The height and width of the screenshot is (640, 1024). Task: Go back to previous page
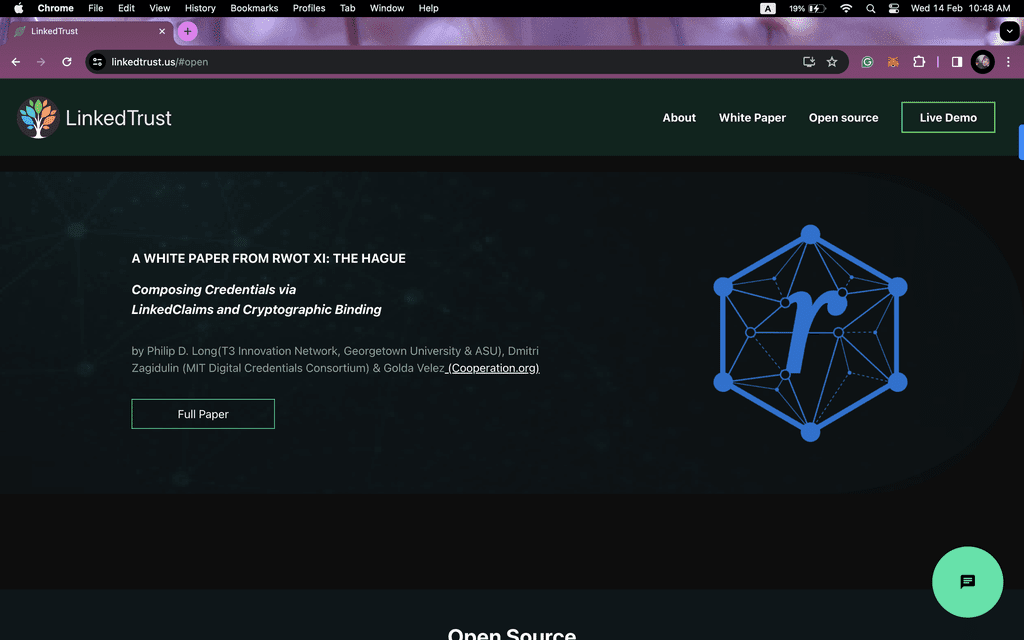[16, 62]
